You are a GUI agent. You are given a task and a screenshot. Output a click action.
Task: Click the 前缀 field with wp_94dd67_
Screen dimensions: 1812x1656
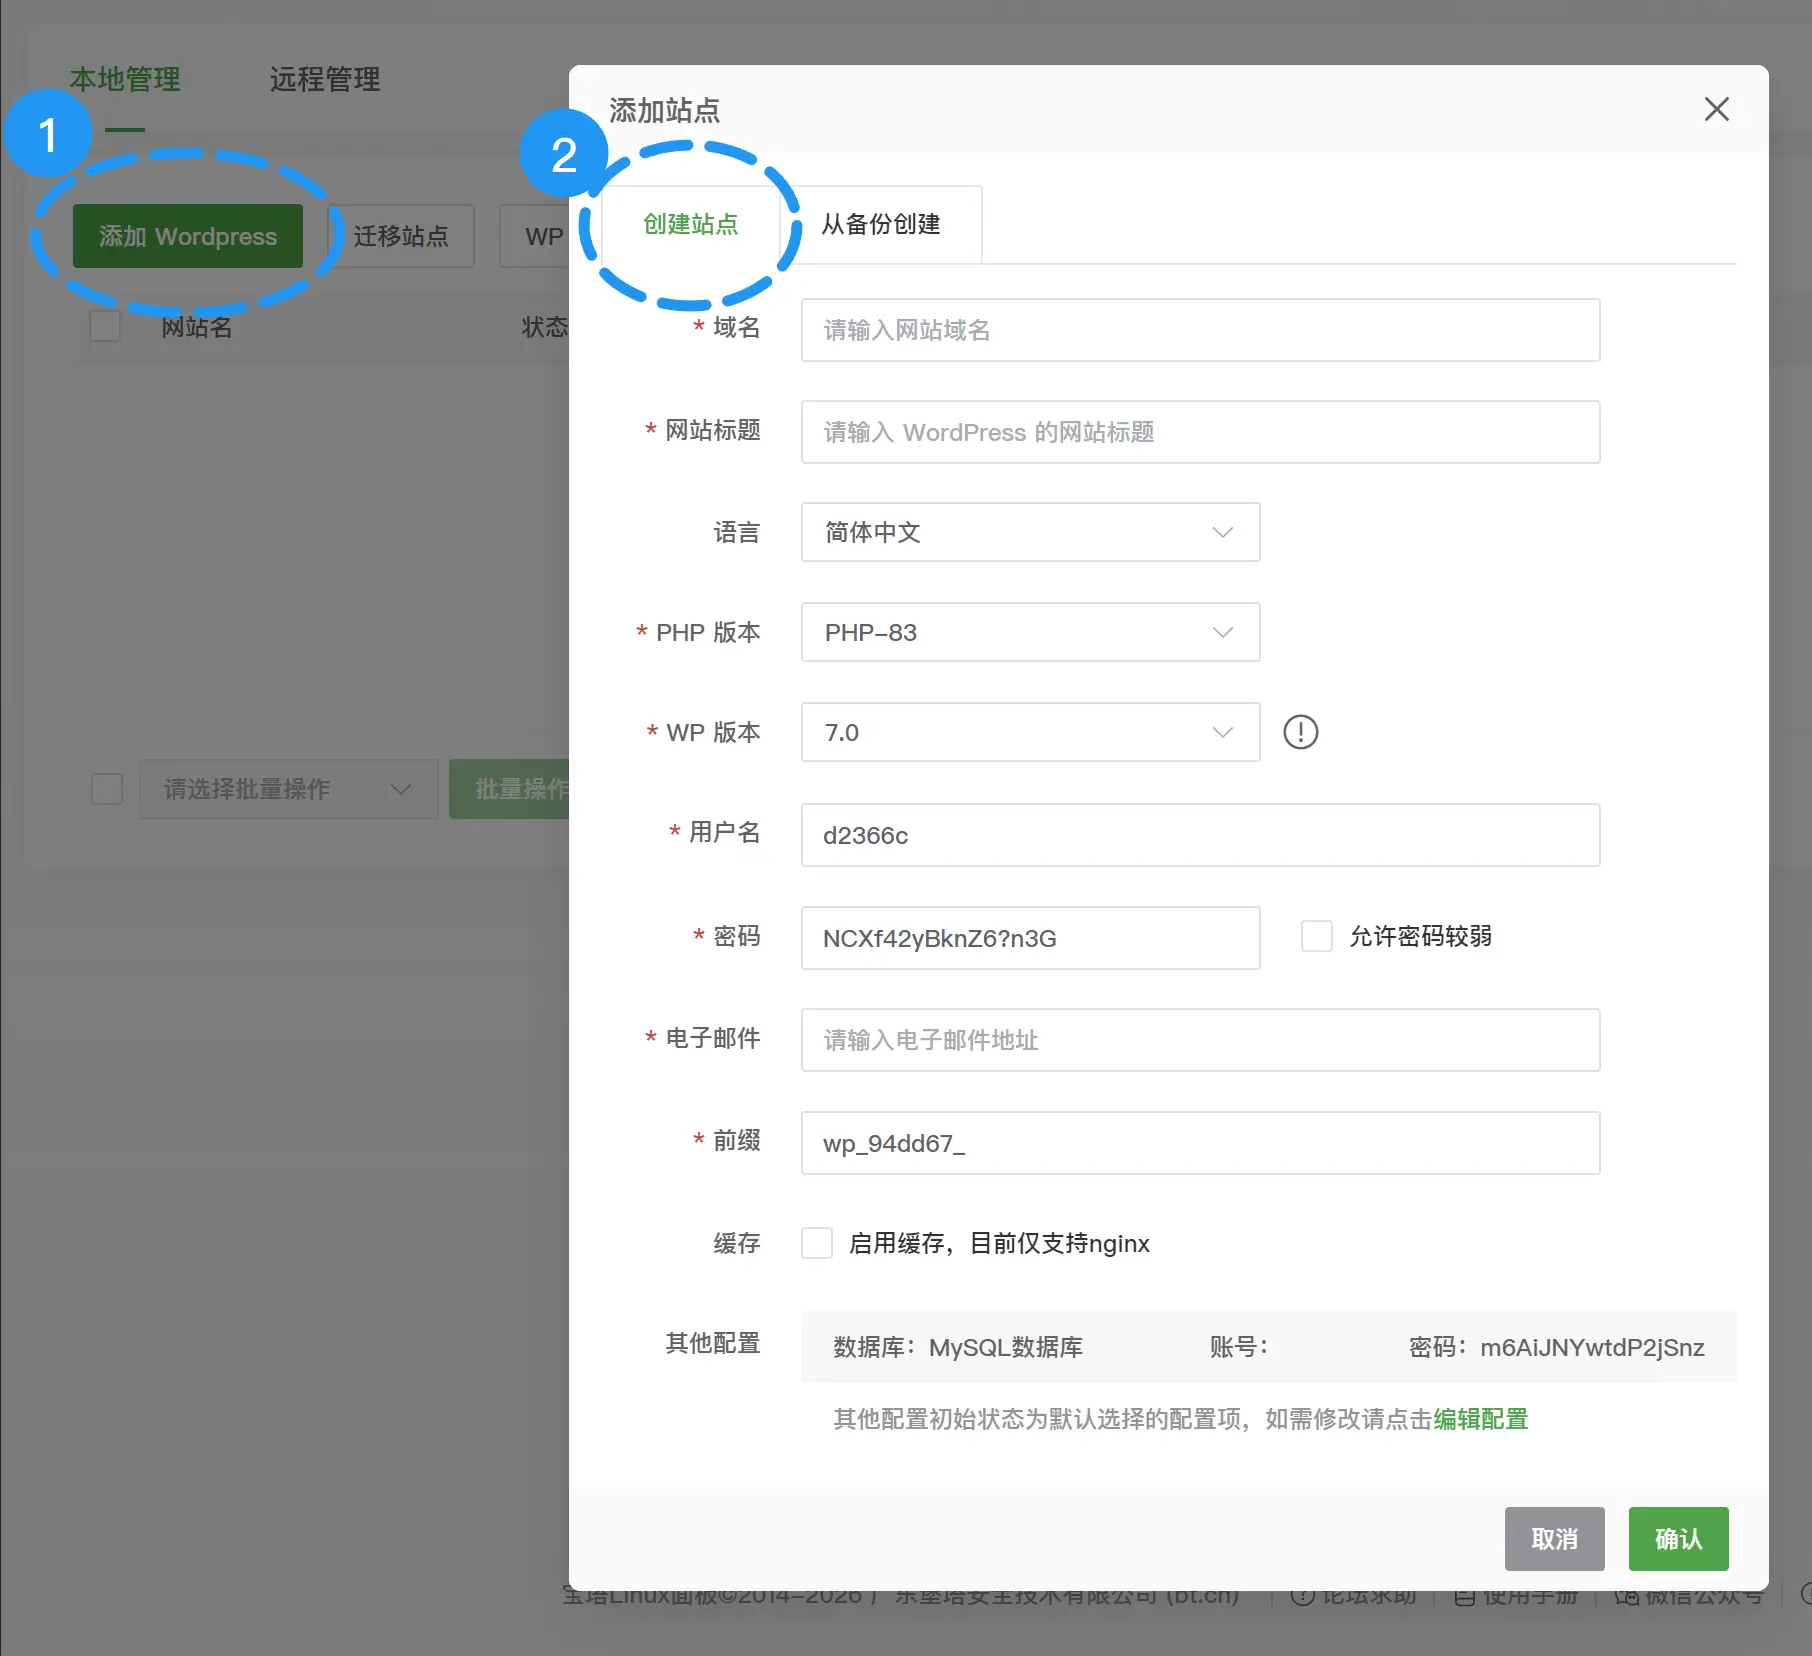(1200, 1143)
